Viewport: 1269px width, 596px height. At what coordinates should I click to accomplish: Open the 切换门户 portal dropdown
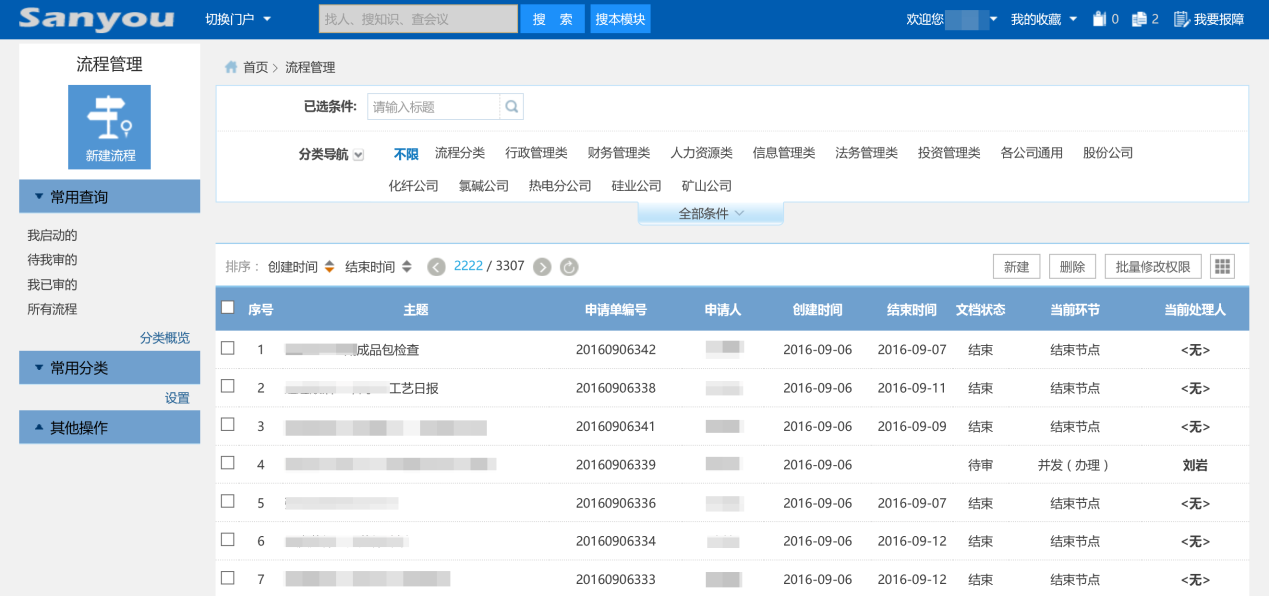(238, 19)
